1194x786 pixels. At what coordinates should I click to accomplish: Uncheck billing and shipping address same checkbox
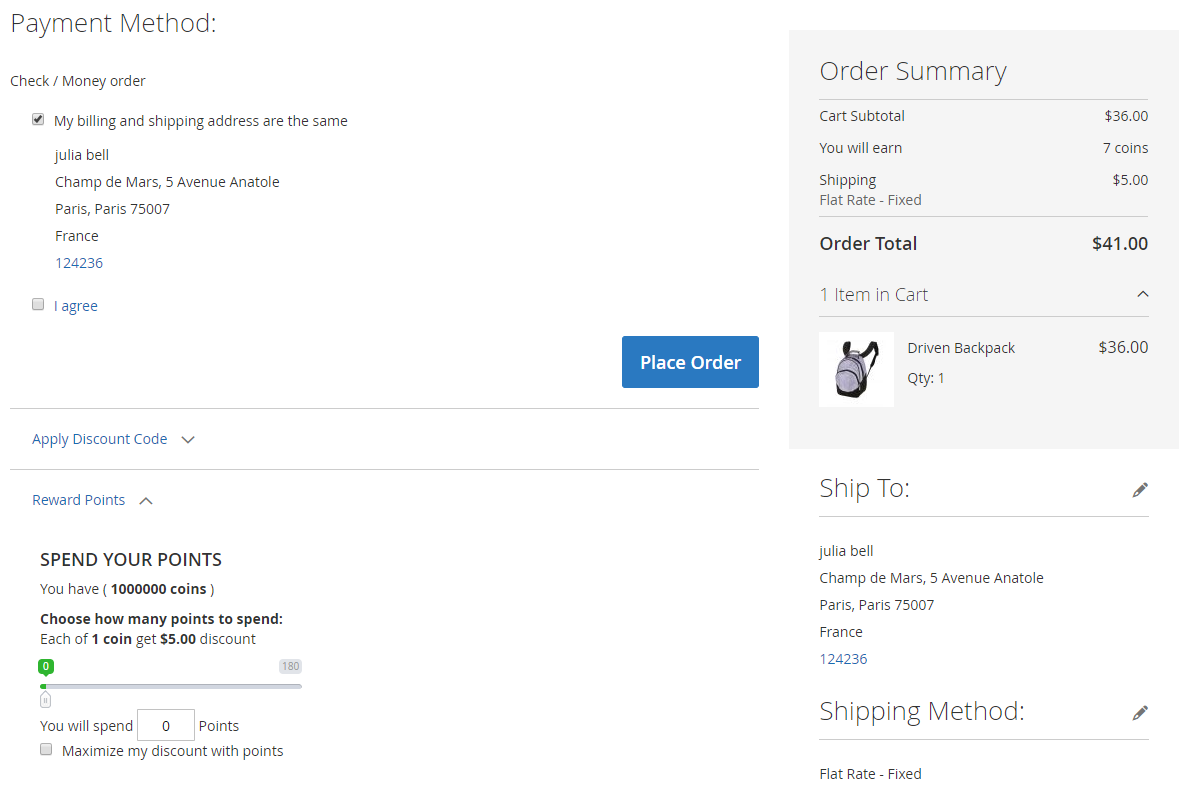coord(38,120)
